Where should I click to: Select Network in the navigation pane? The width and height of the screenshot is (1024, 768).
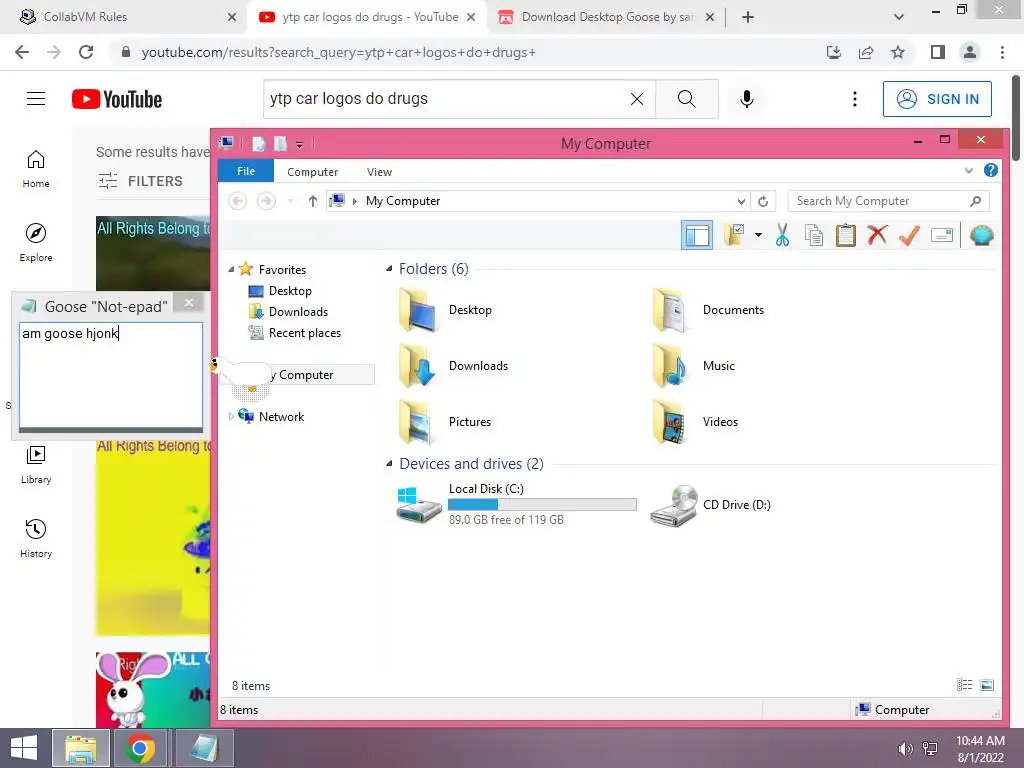point(281,417)
